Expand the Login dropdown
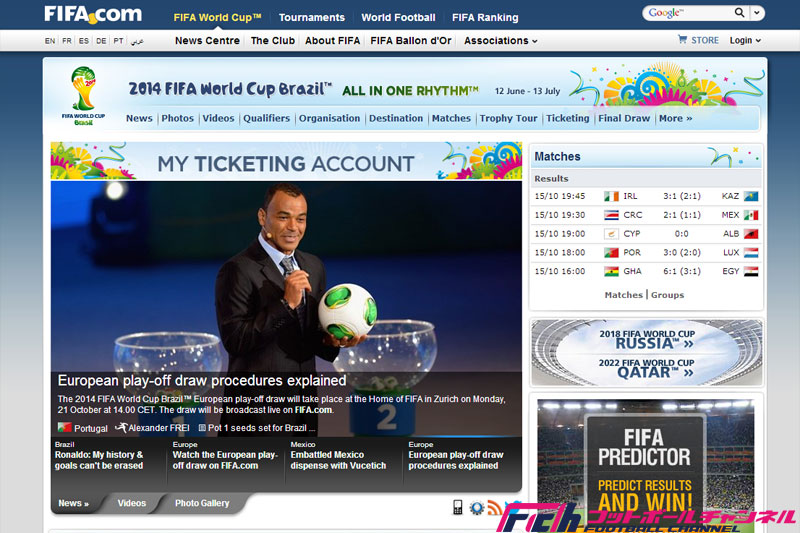The height and width of the screenshot is (533, 800). [x=745, y=41]
